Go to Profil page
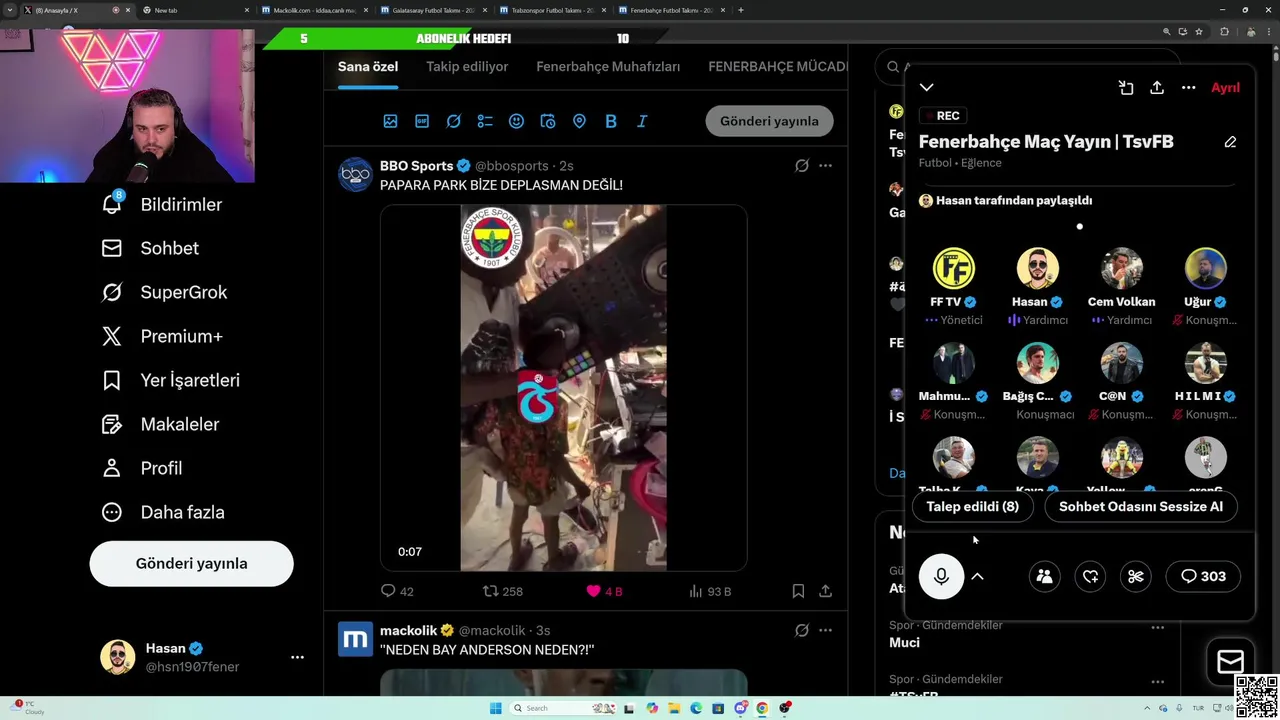 click(x=142, y=468)
